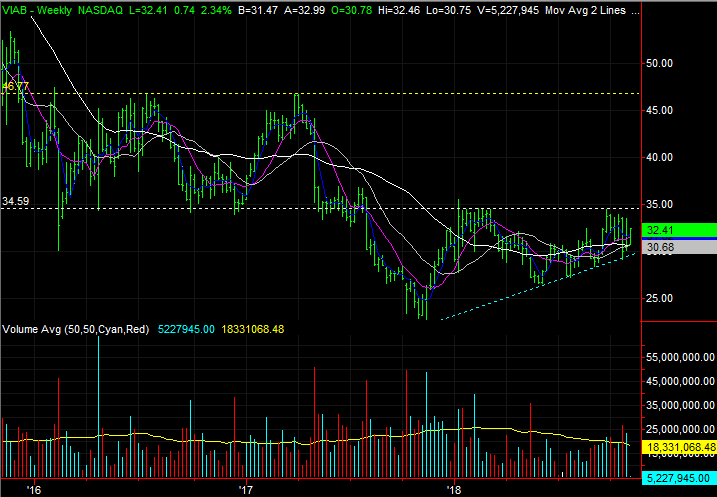Click the 45.00 price axis label
Screen dimensions: 717x497
coord(659,110)
